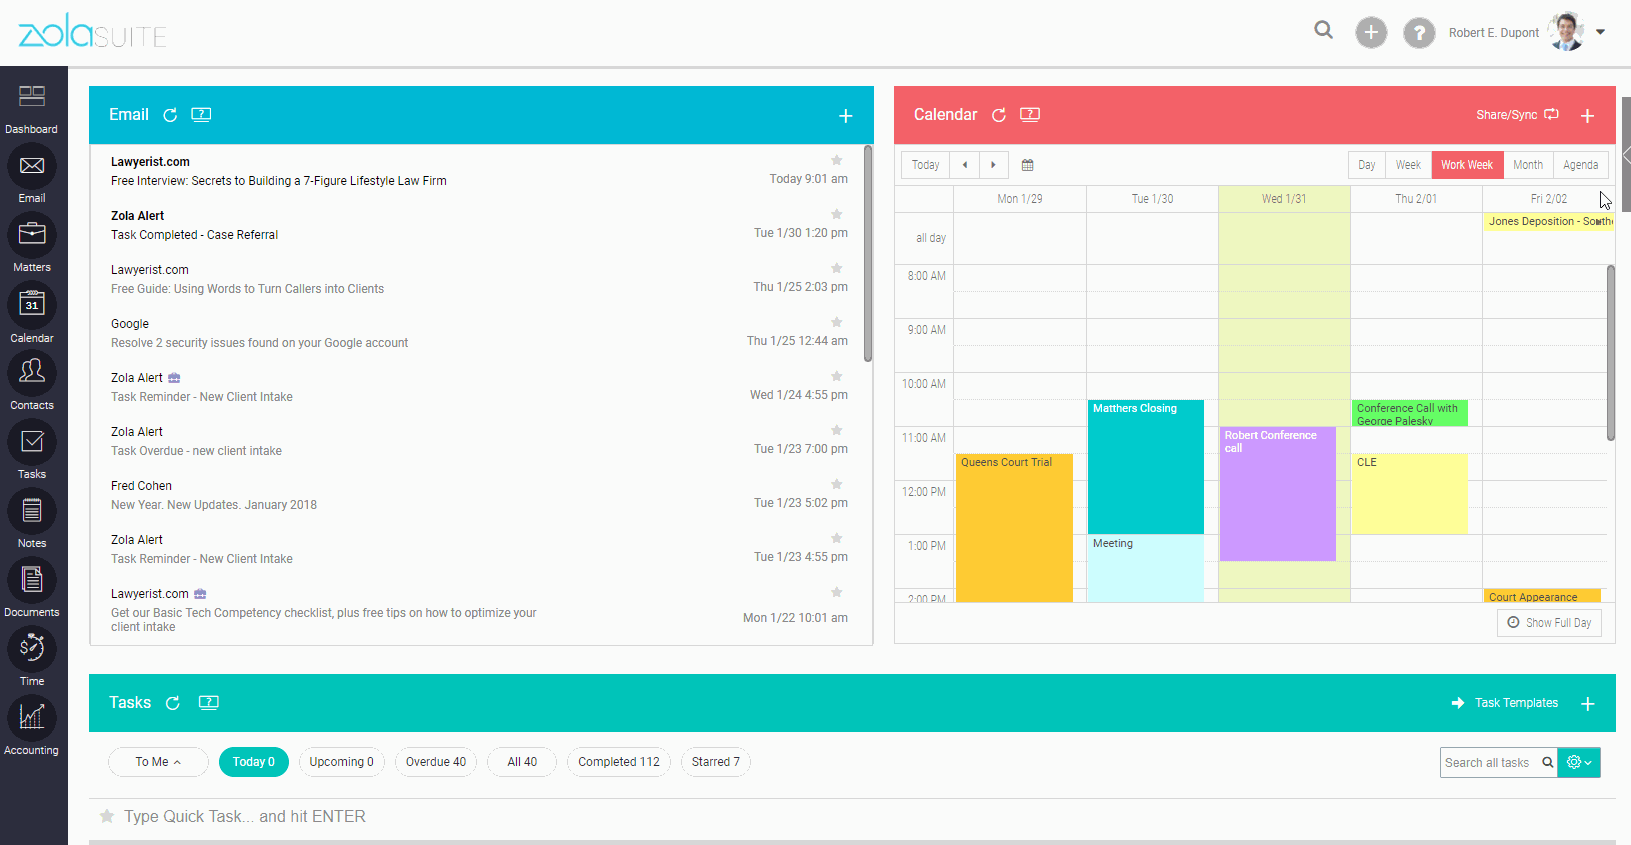Open the Matthers Closing event
1631x845 pixels.
pyautogui.click(x=1146, y=467)
